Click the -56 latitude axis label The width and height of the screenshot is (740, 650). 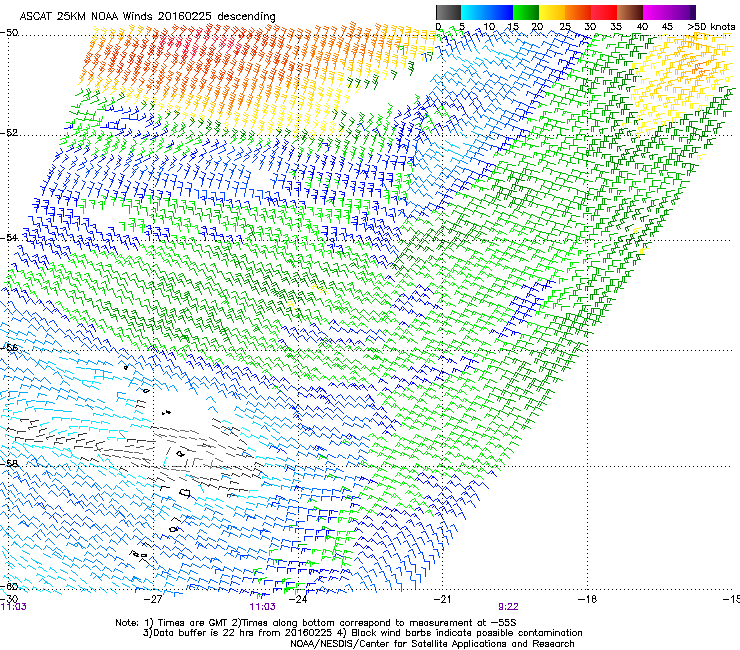click(9, 347)
